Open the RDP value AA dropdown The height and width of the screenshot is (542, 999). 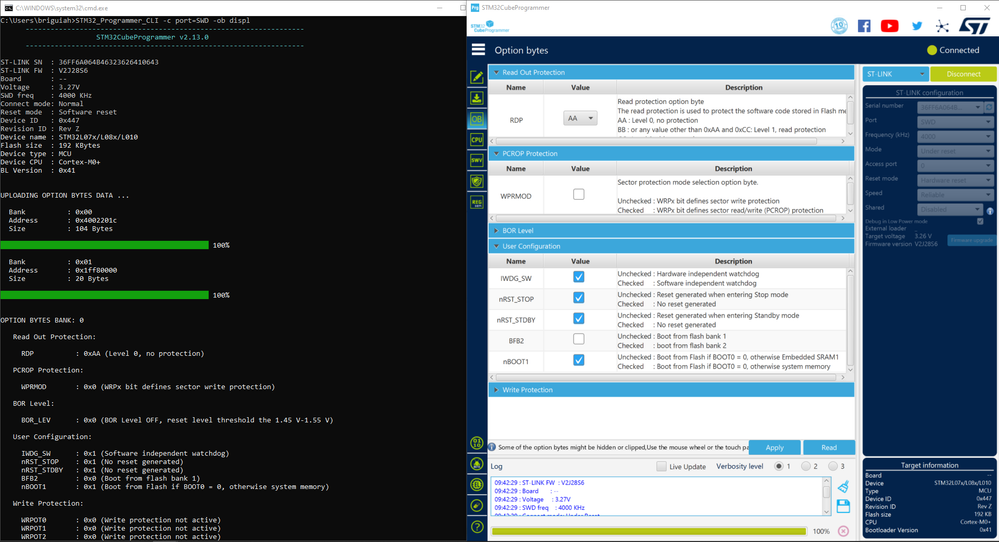(x=580, y=118)
